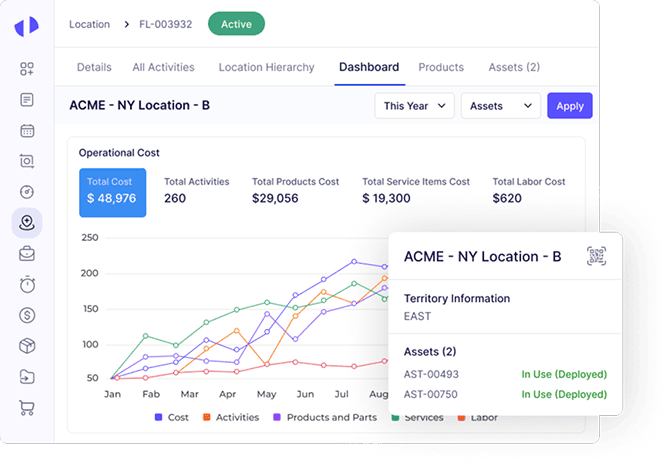Click In Use (Deployed) status for AST-00493
This screenshot has width=672, height=468.
click(564, 374)
